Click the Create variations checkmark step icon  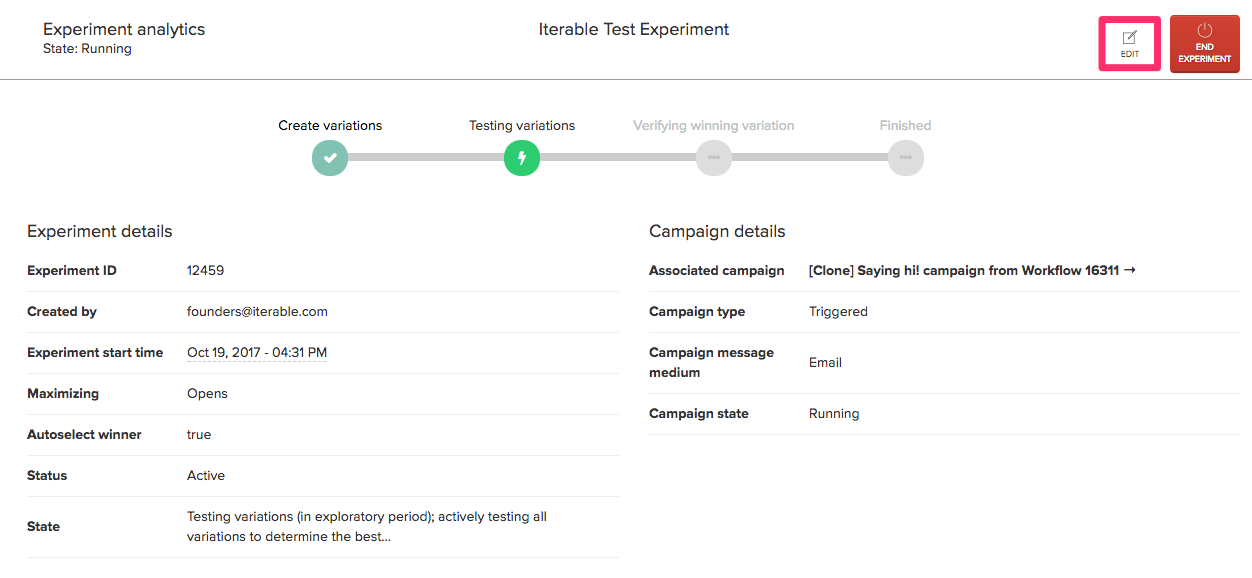pyautogui.click(x=330, y=158)
